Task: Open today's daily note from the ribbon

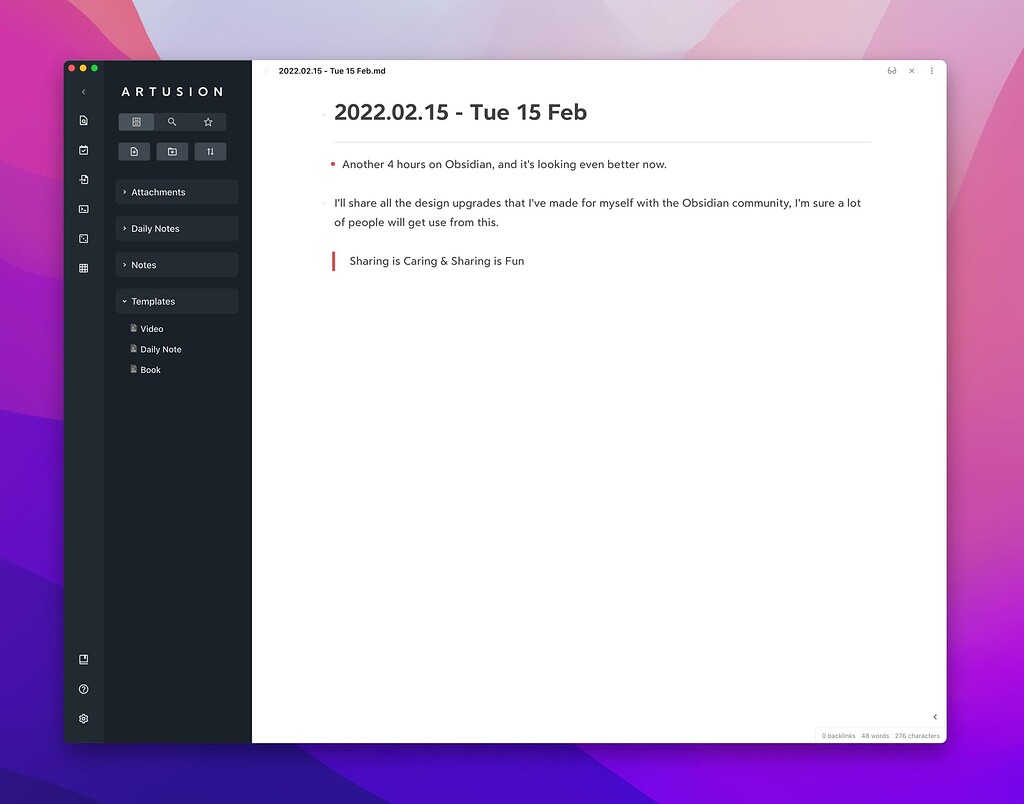Action: 84,150
